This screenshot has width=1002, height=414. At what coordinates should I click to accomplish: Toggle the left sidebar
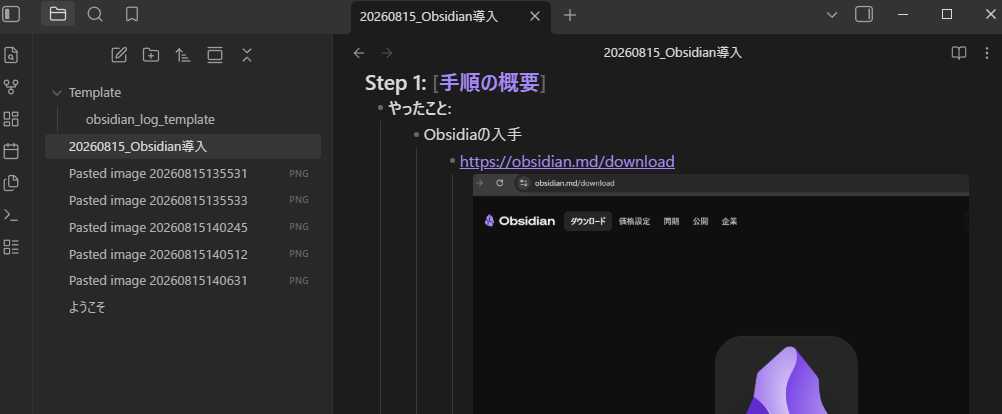[11, 14]
